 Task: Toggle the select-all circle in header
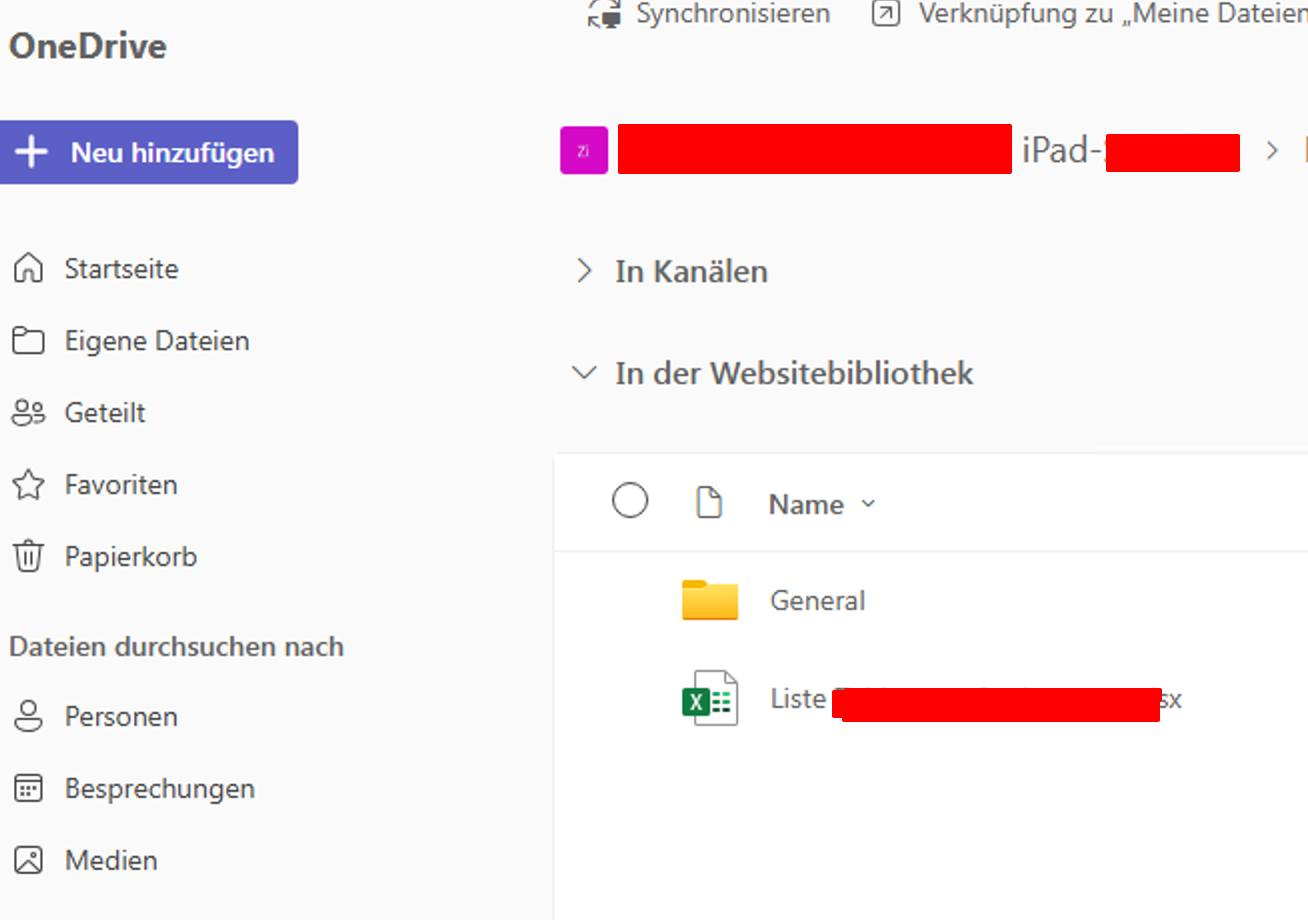pyautogui.click(x=630, y=501)
